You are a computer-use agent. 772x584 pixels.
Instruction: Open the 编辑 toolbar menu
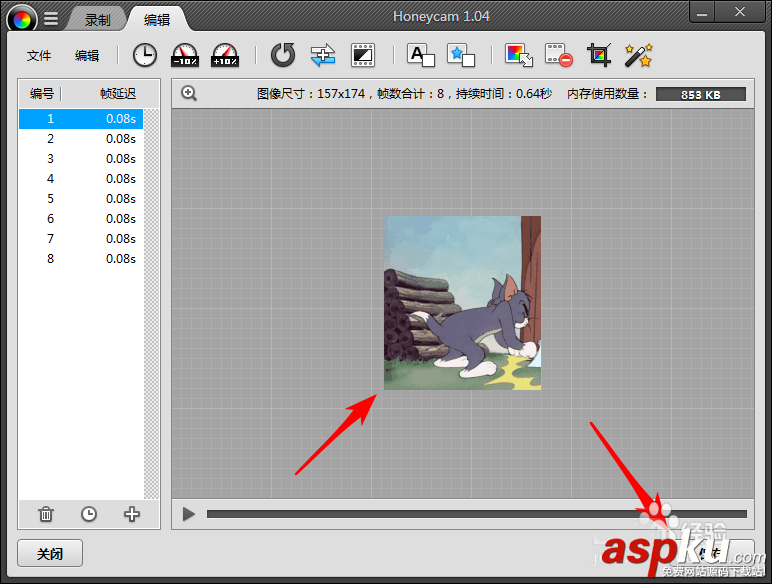point(87,56)
